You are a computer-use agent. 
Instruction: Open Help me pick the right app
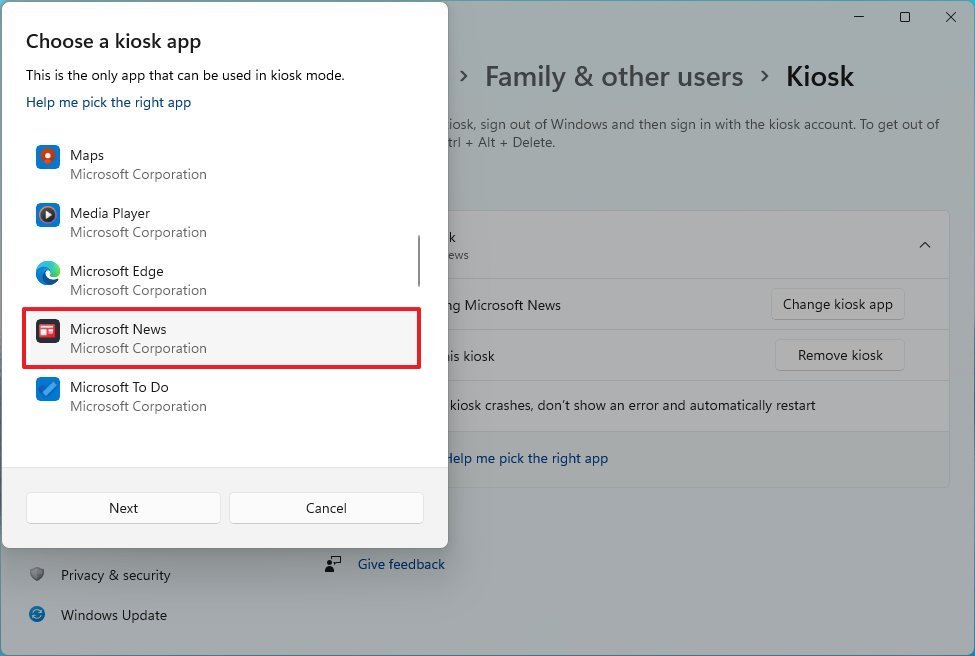(x=108, y=102)
